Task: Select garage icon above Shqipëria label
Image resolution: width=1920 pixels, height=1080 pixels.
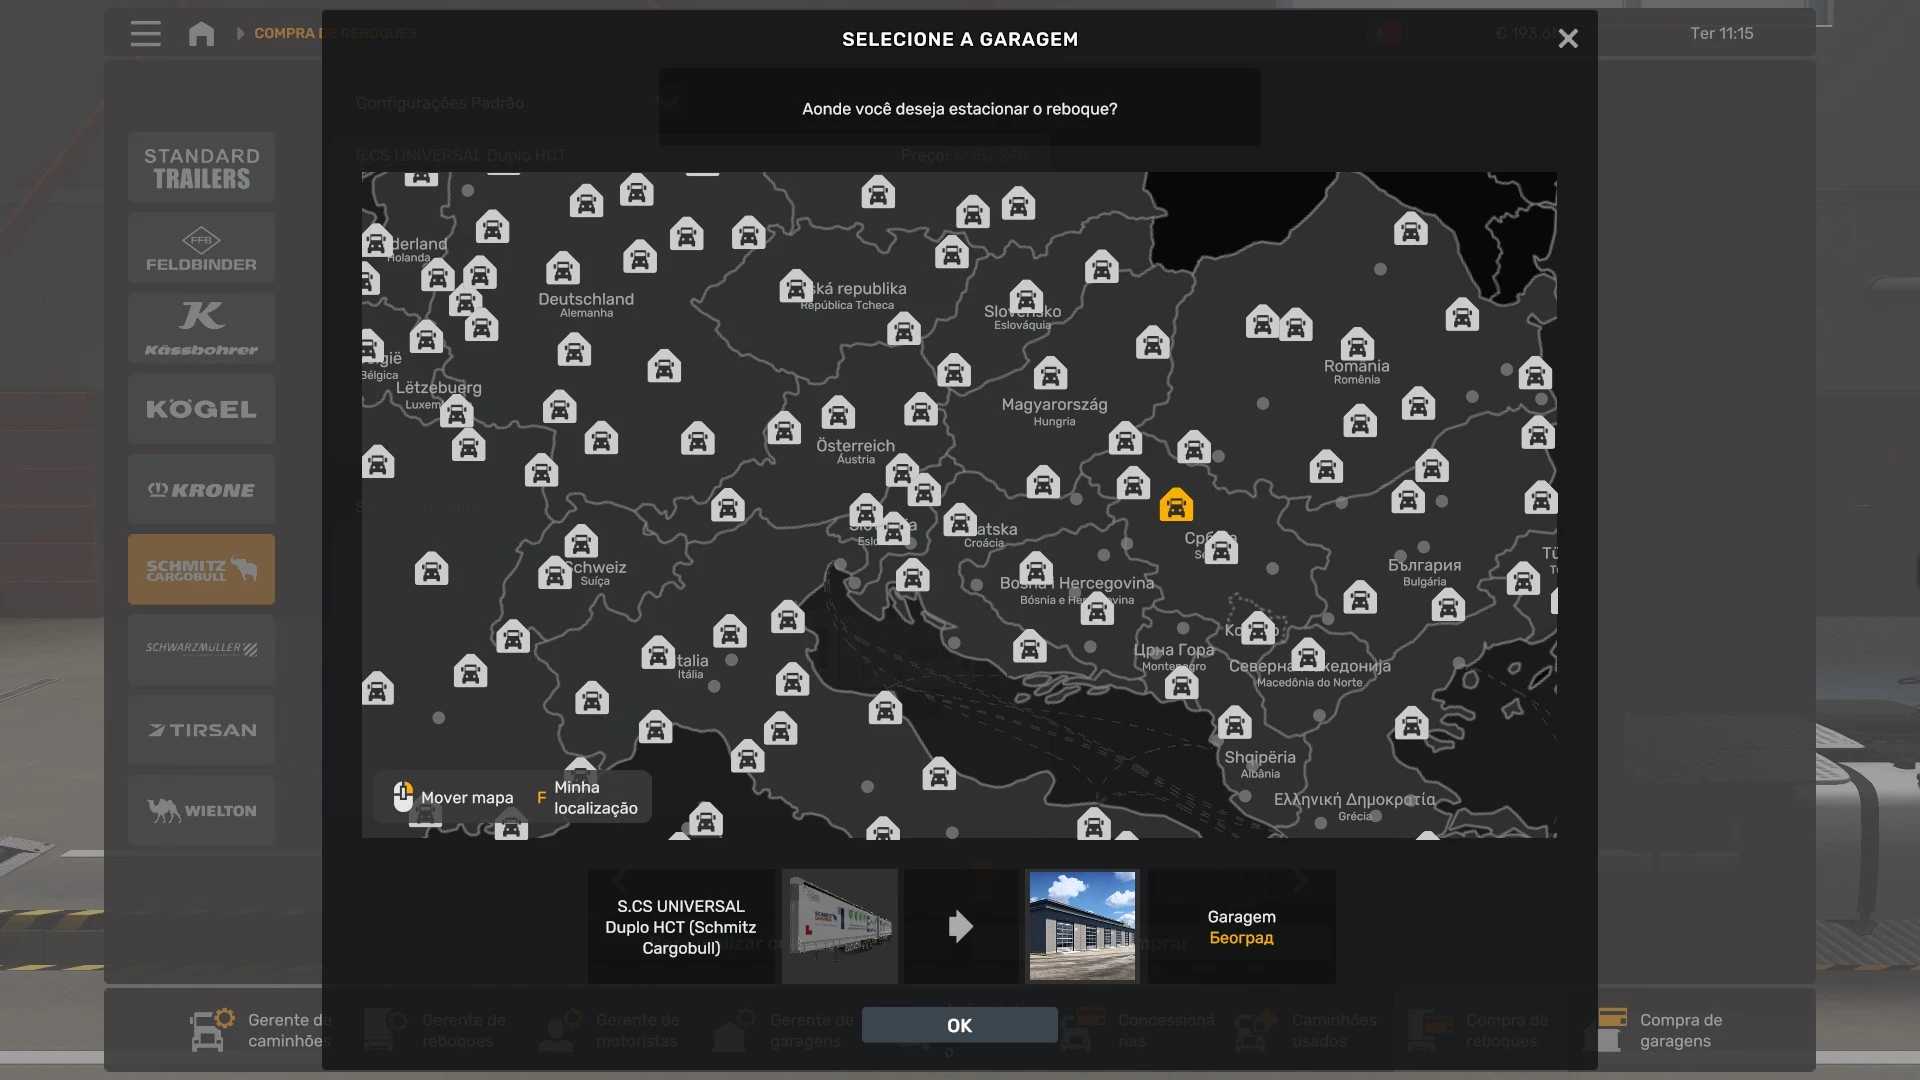Action: [x=1234, y=723]
